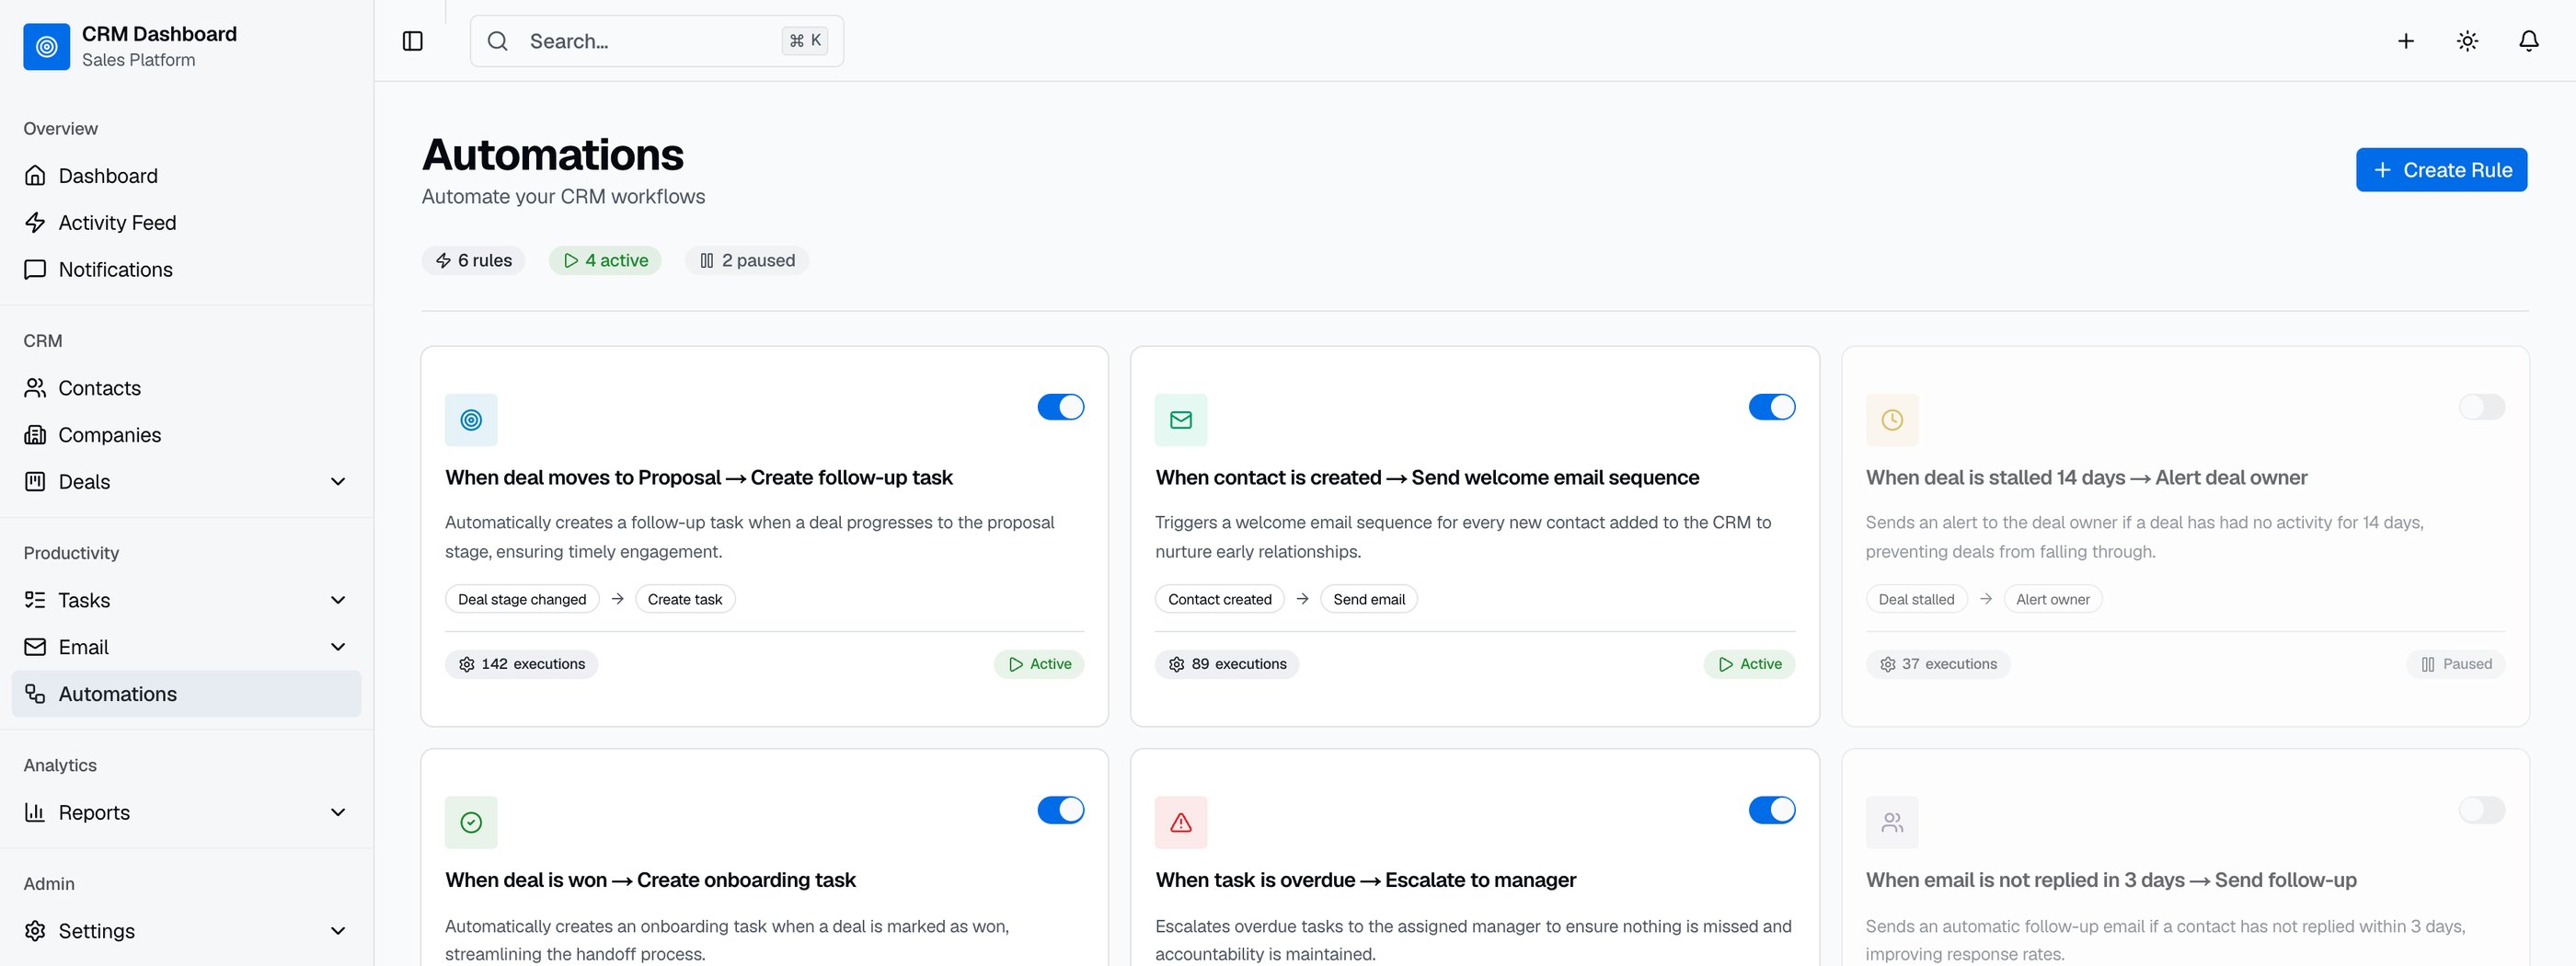Disable the deal won onboarding toggle
Viewport: 2576px width, 966px height.
coord(1060,810)
